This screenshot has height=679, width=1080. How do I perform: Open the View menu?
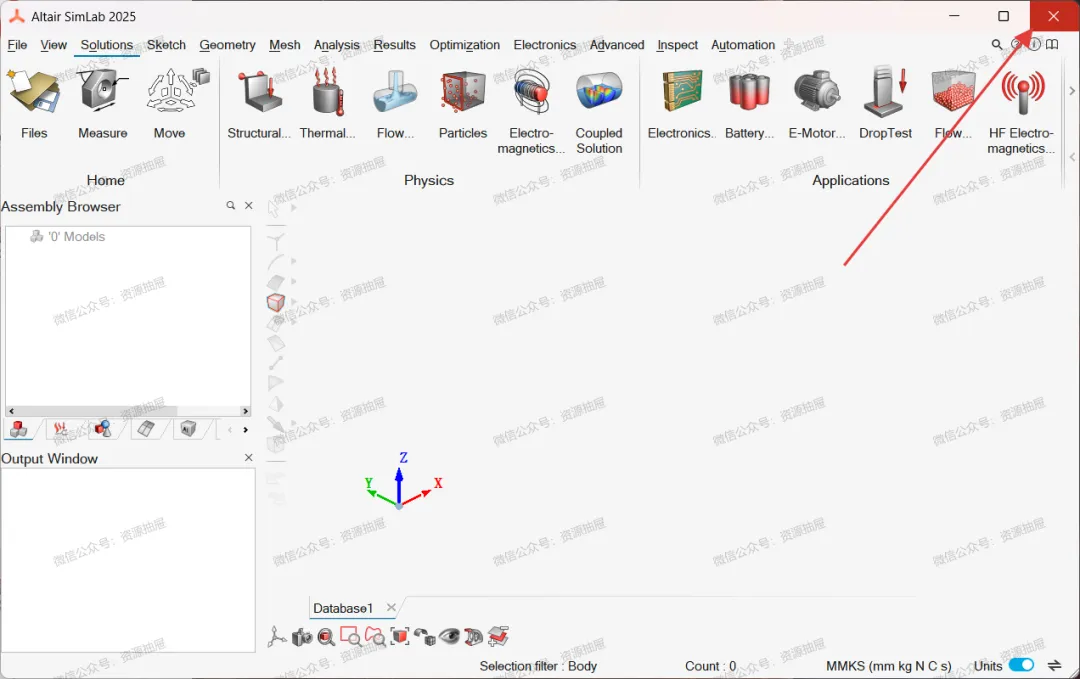tap(54, 45)
